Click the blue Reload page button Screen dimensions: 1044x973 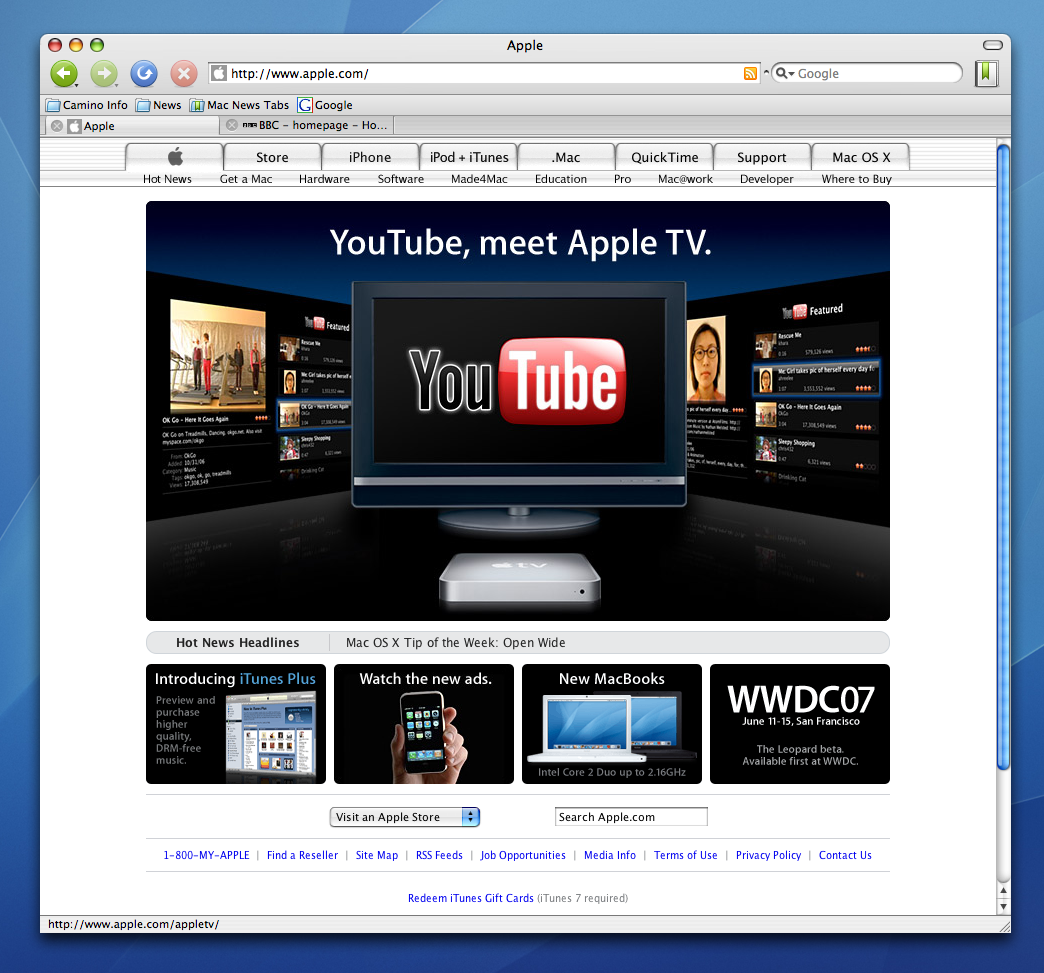144,73
